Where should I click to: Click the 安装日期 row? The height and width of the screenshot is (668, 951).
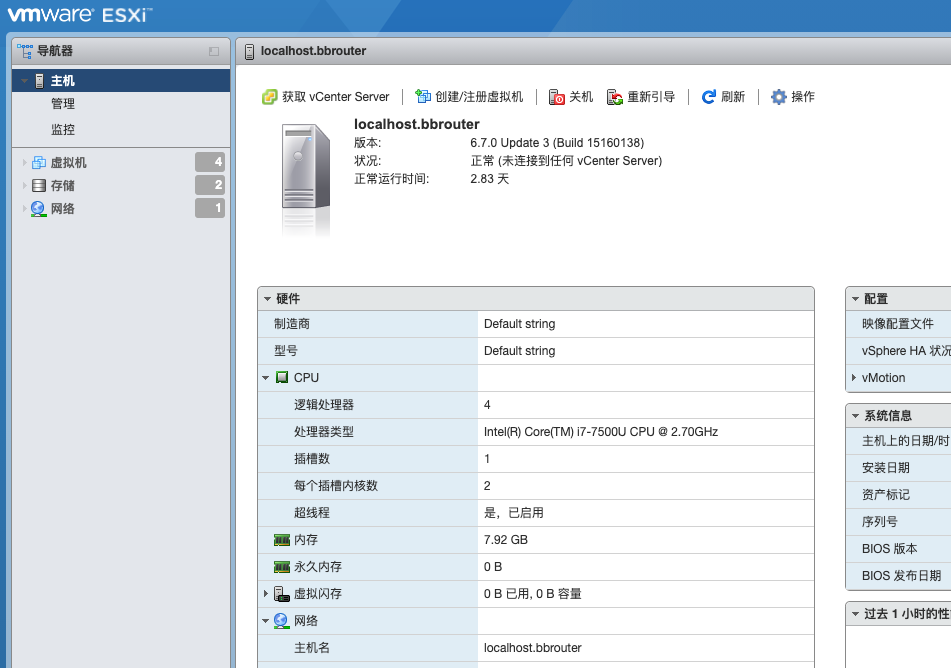[x=899, y=468]
